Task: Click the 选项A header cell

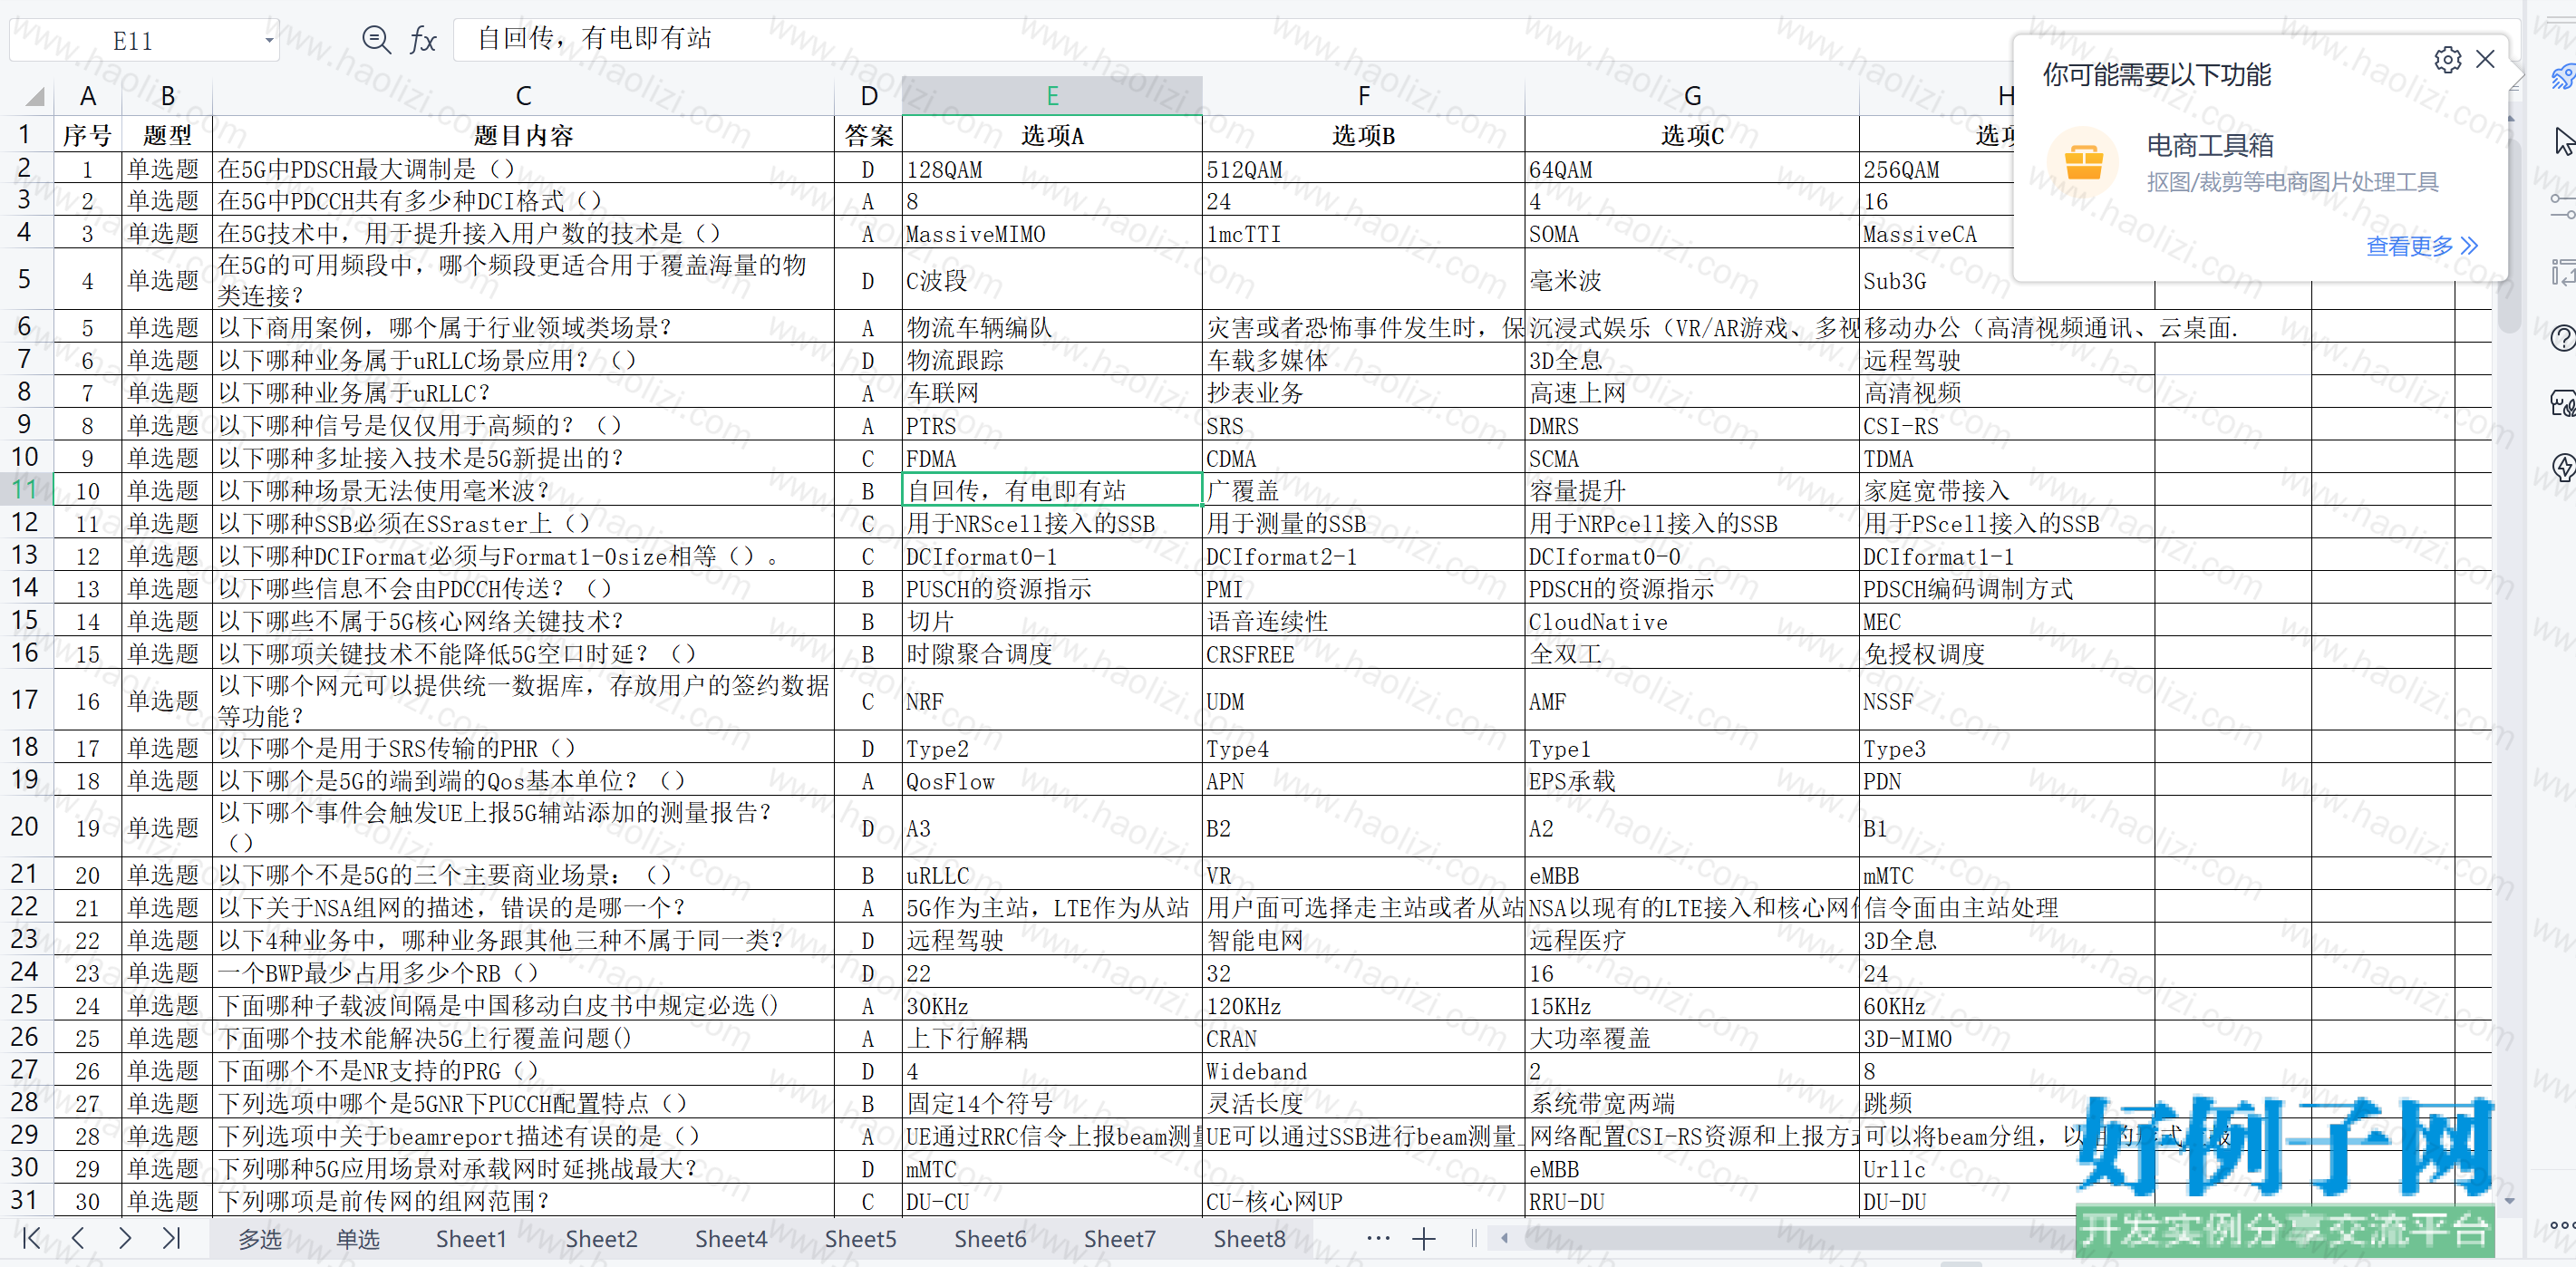Action: (x=1052, y=135)
